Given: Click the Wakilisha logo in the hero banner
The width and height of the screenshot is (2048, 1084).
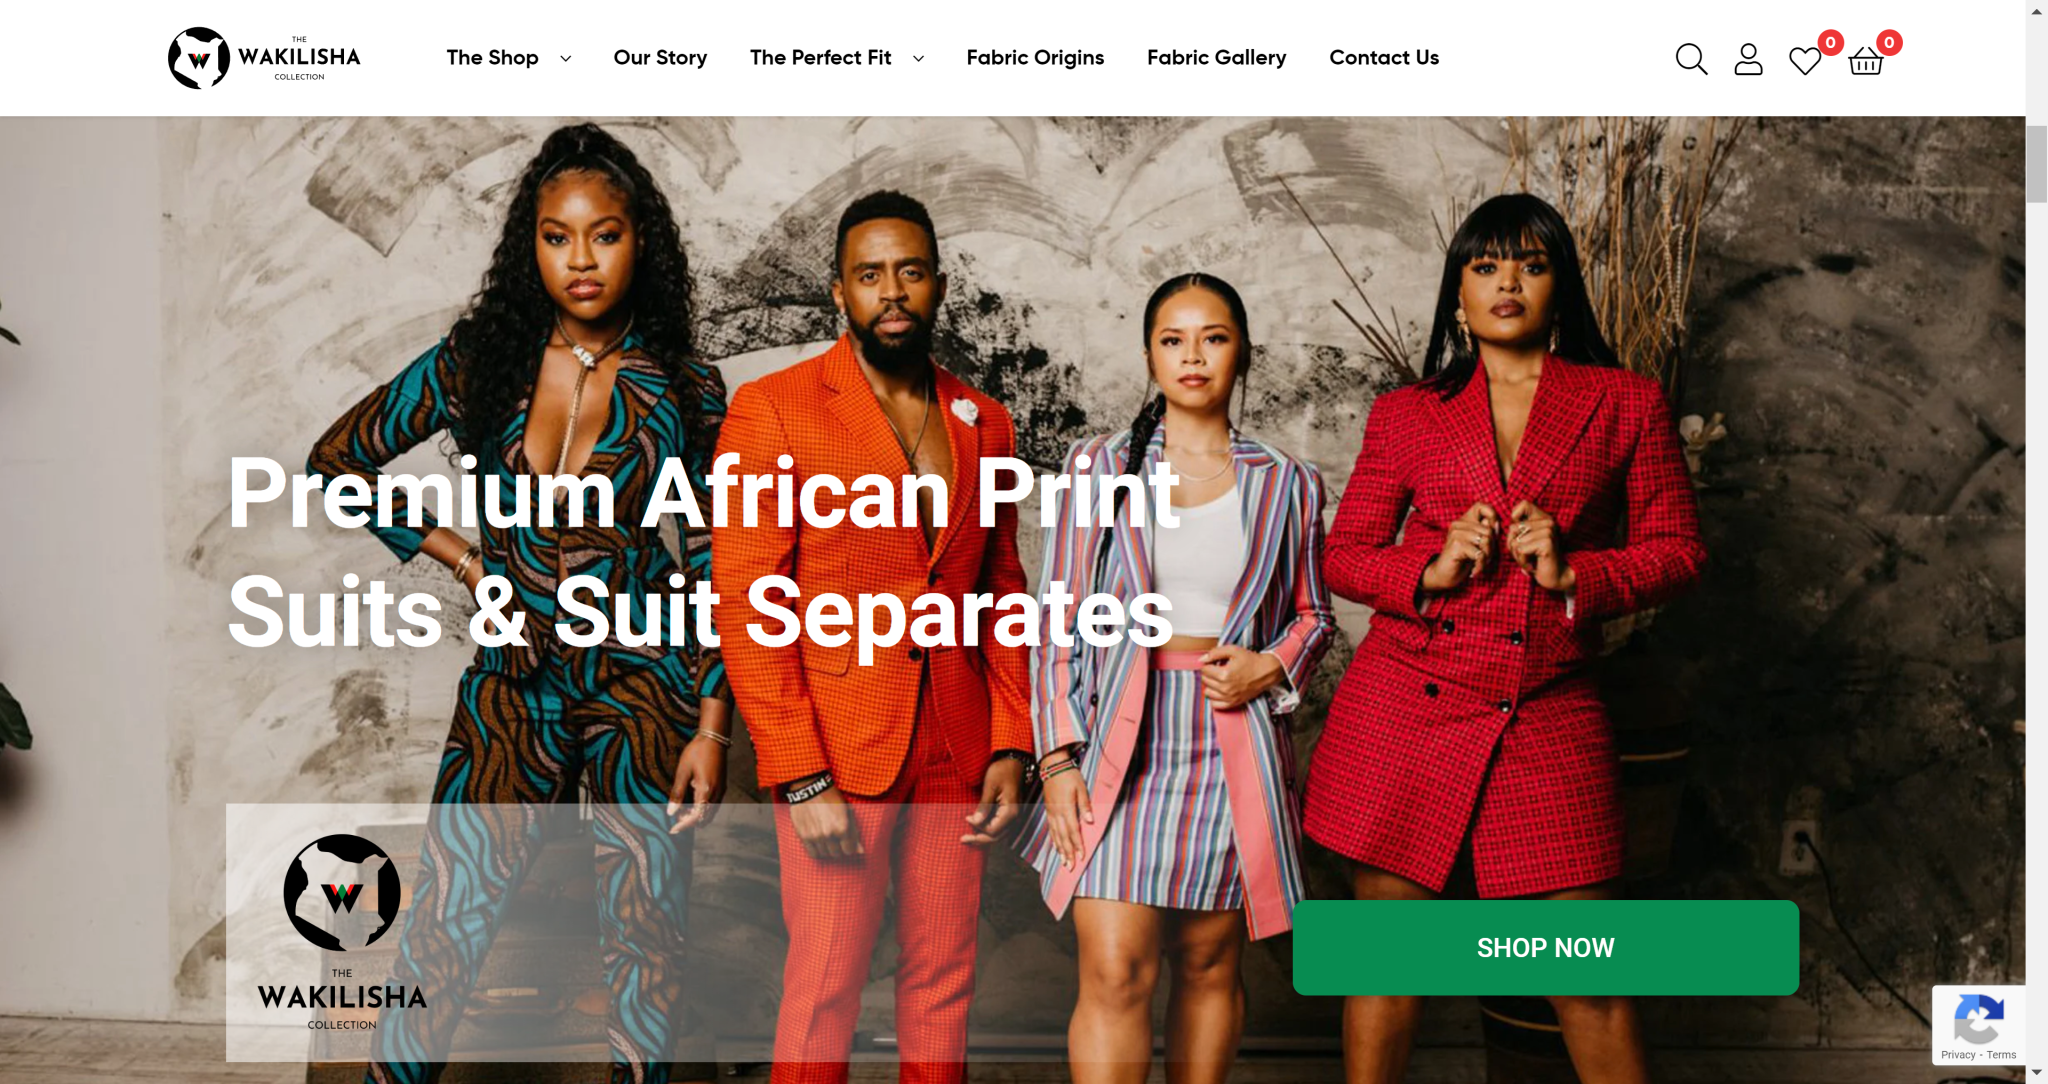Looking at the screenshot, I should 342,932.
